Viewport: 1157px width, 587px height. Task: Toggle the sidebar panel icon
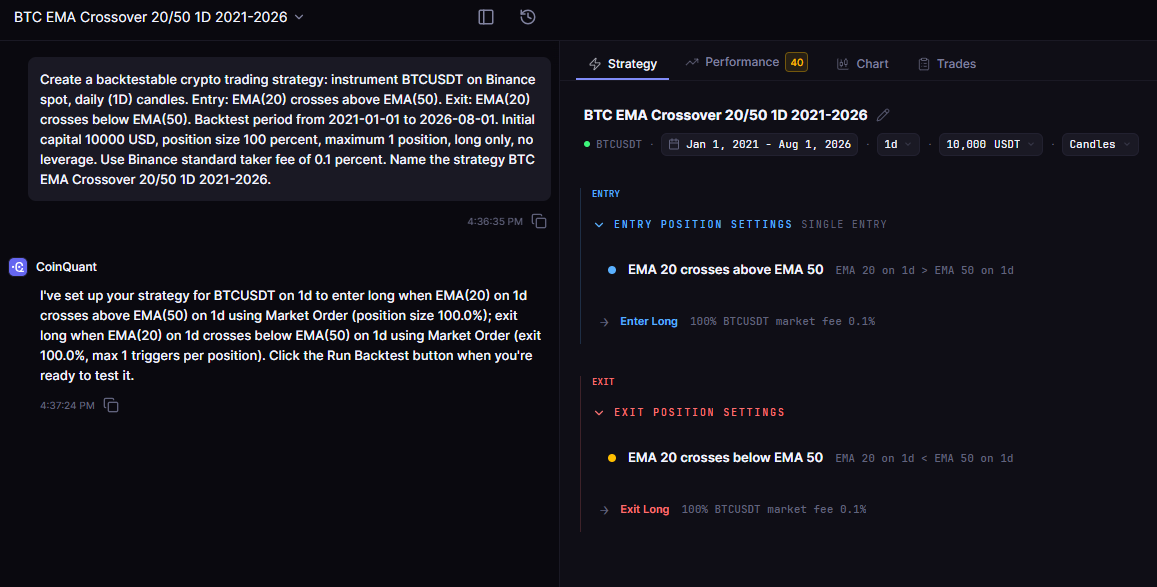[486, 17]
